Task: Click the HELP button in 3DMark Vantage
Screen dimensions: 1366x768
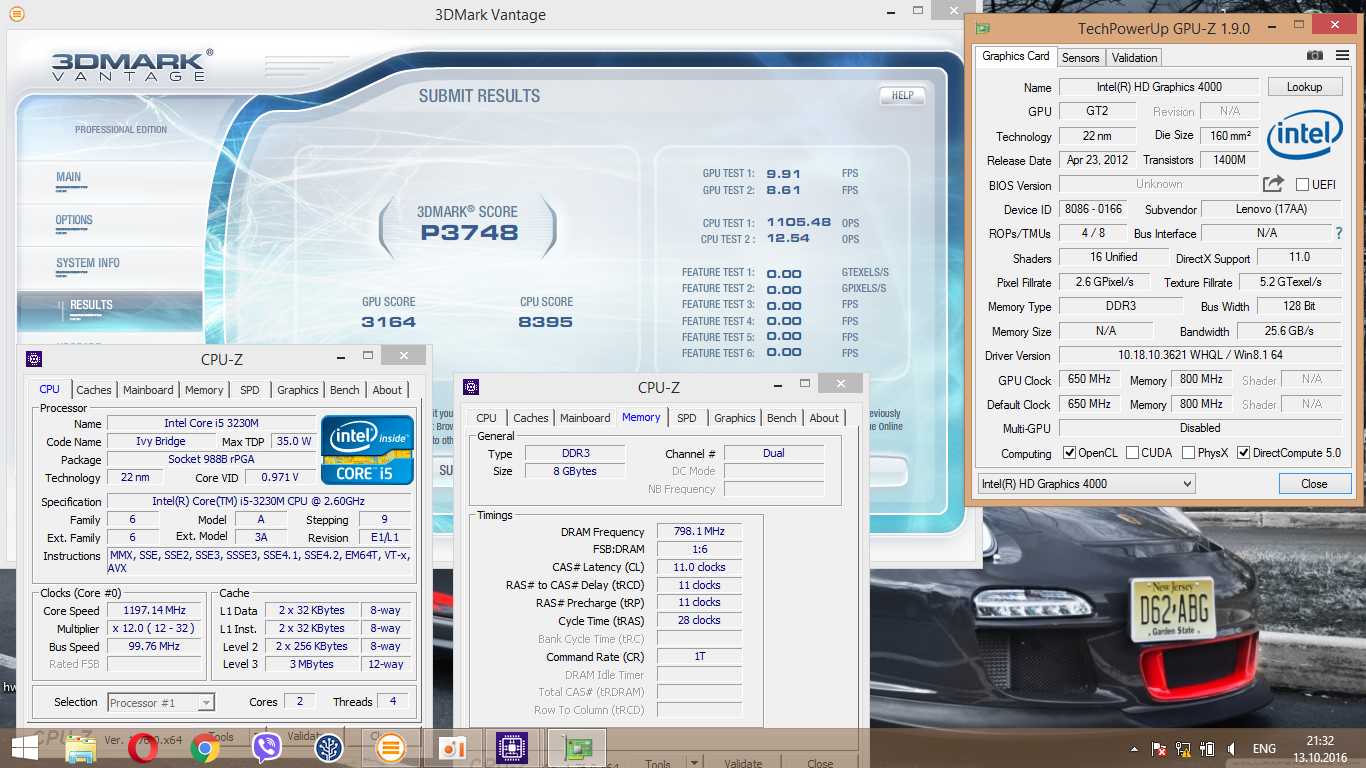Action: 902,95
